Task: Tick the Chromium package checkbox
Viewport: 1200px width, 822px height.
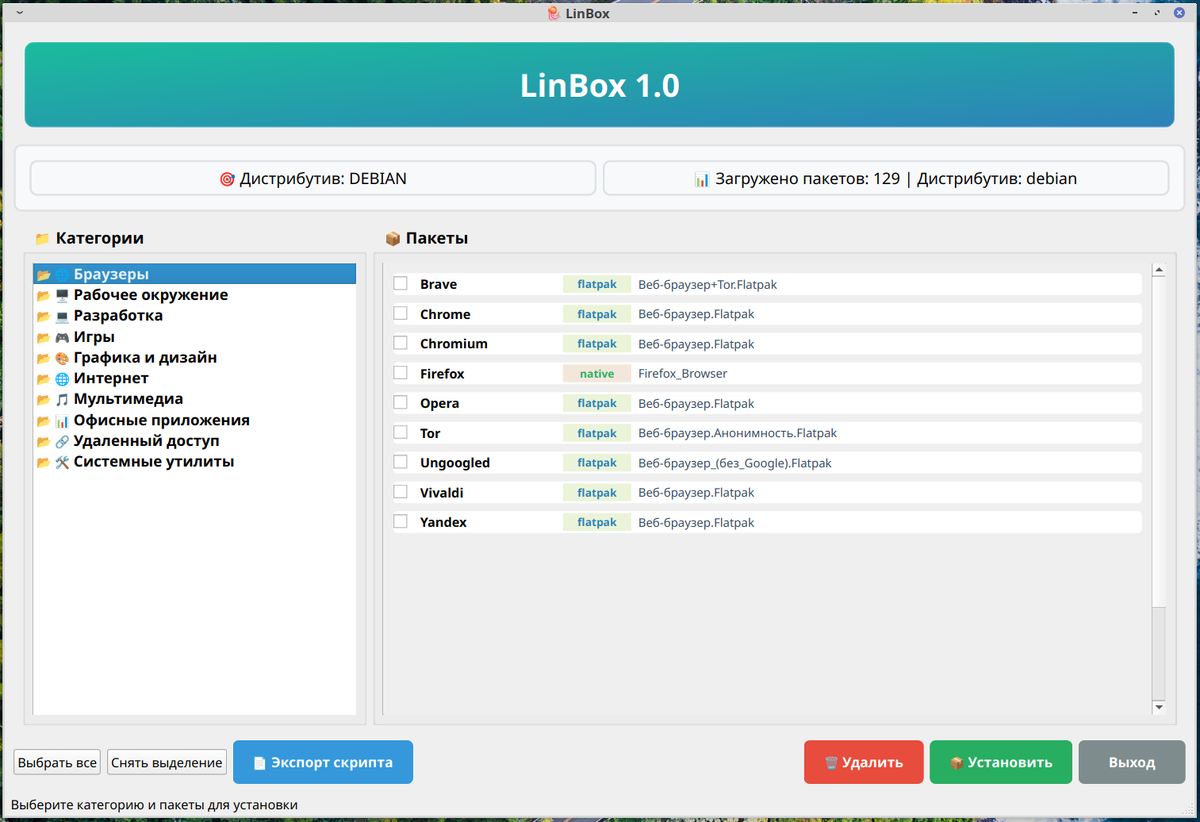Action: [400, 343]
